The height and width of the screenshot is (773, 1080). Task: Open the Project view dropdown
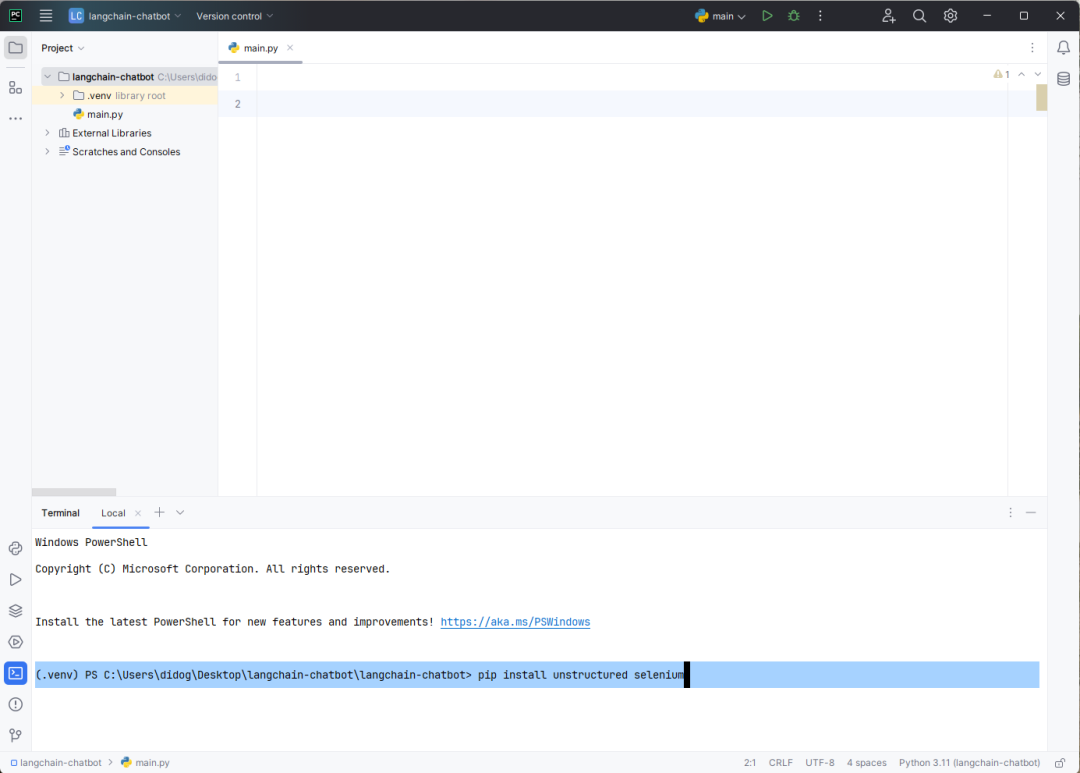[x=63, y=48]
